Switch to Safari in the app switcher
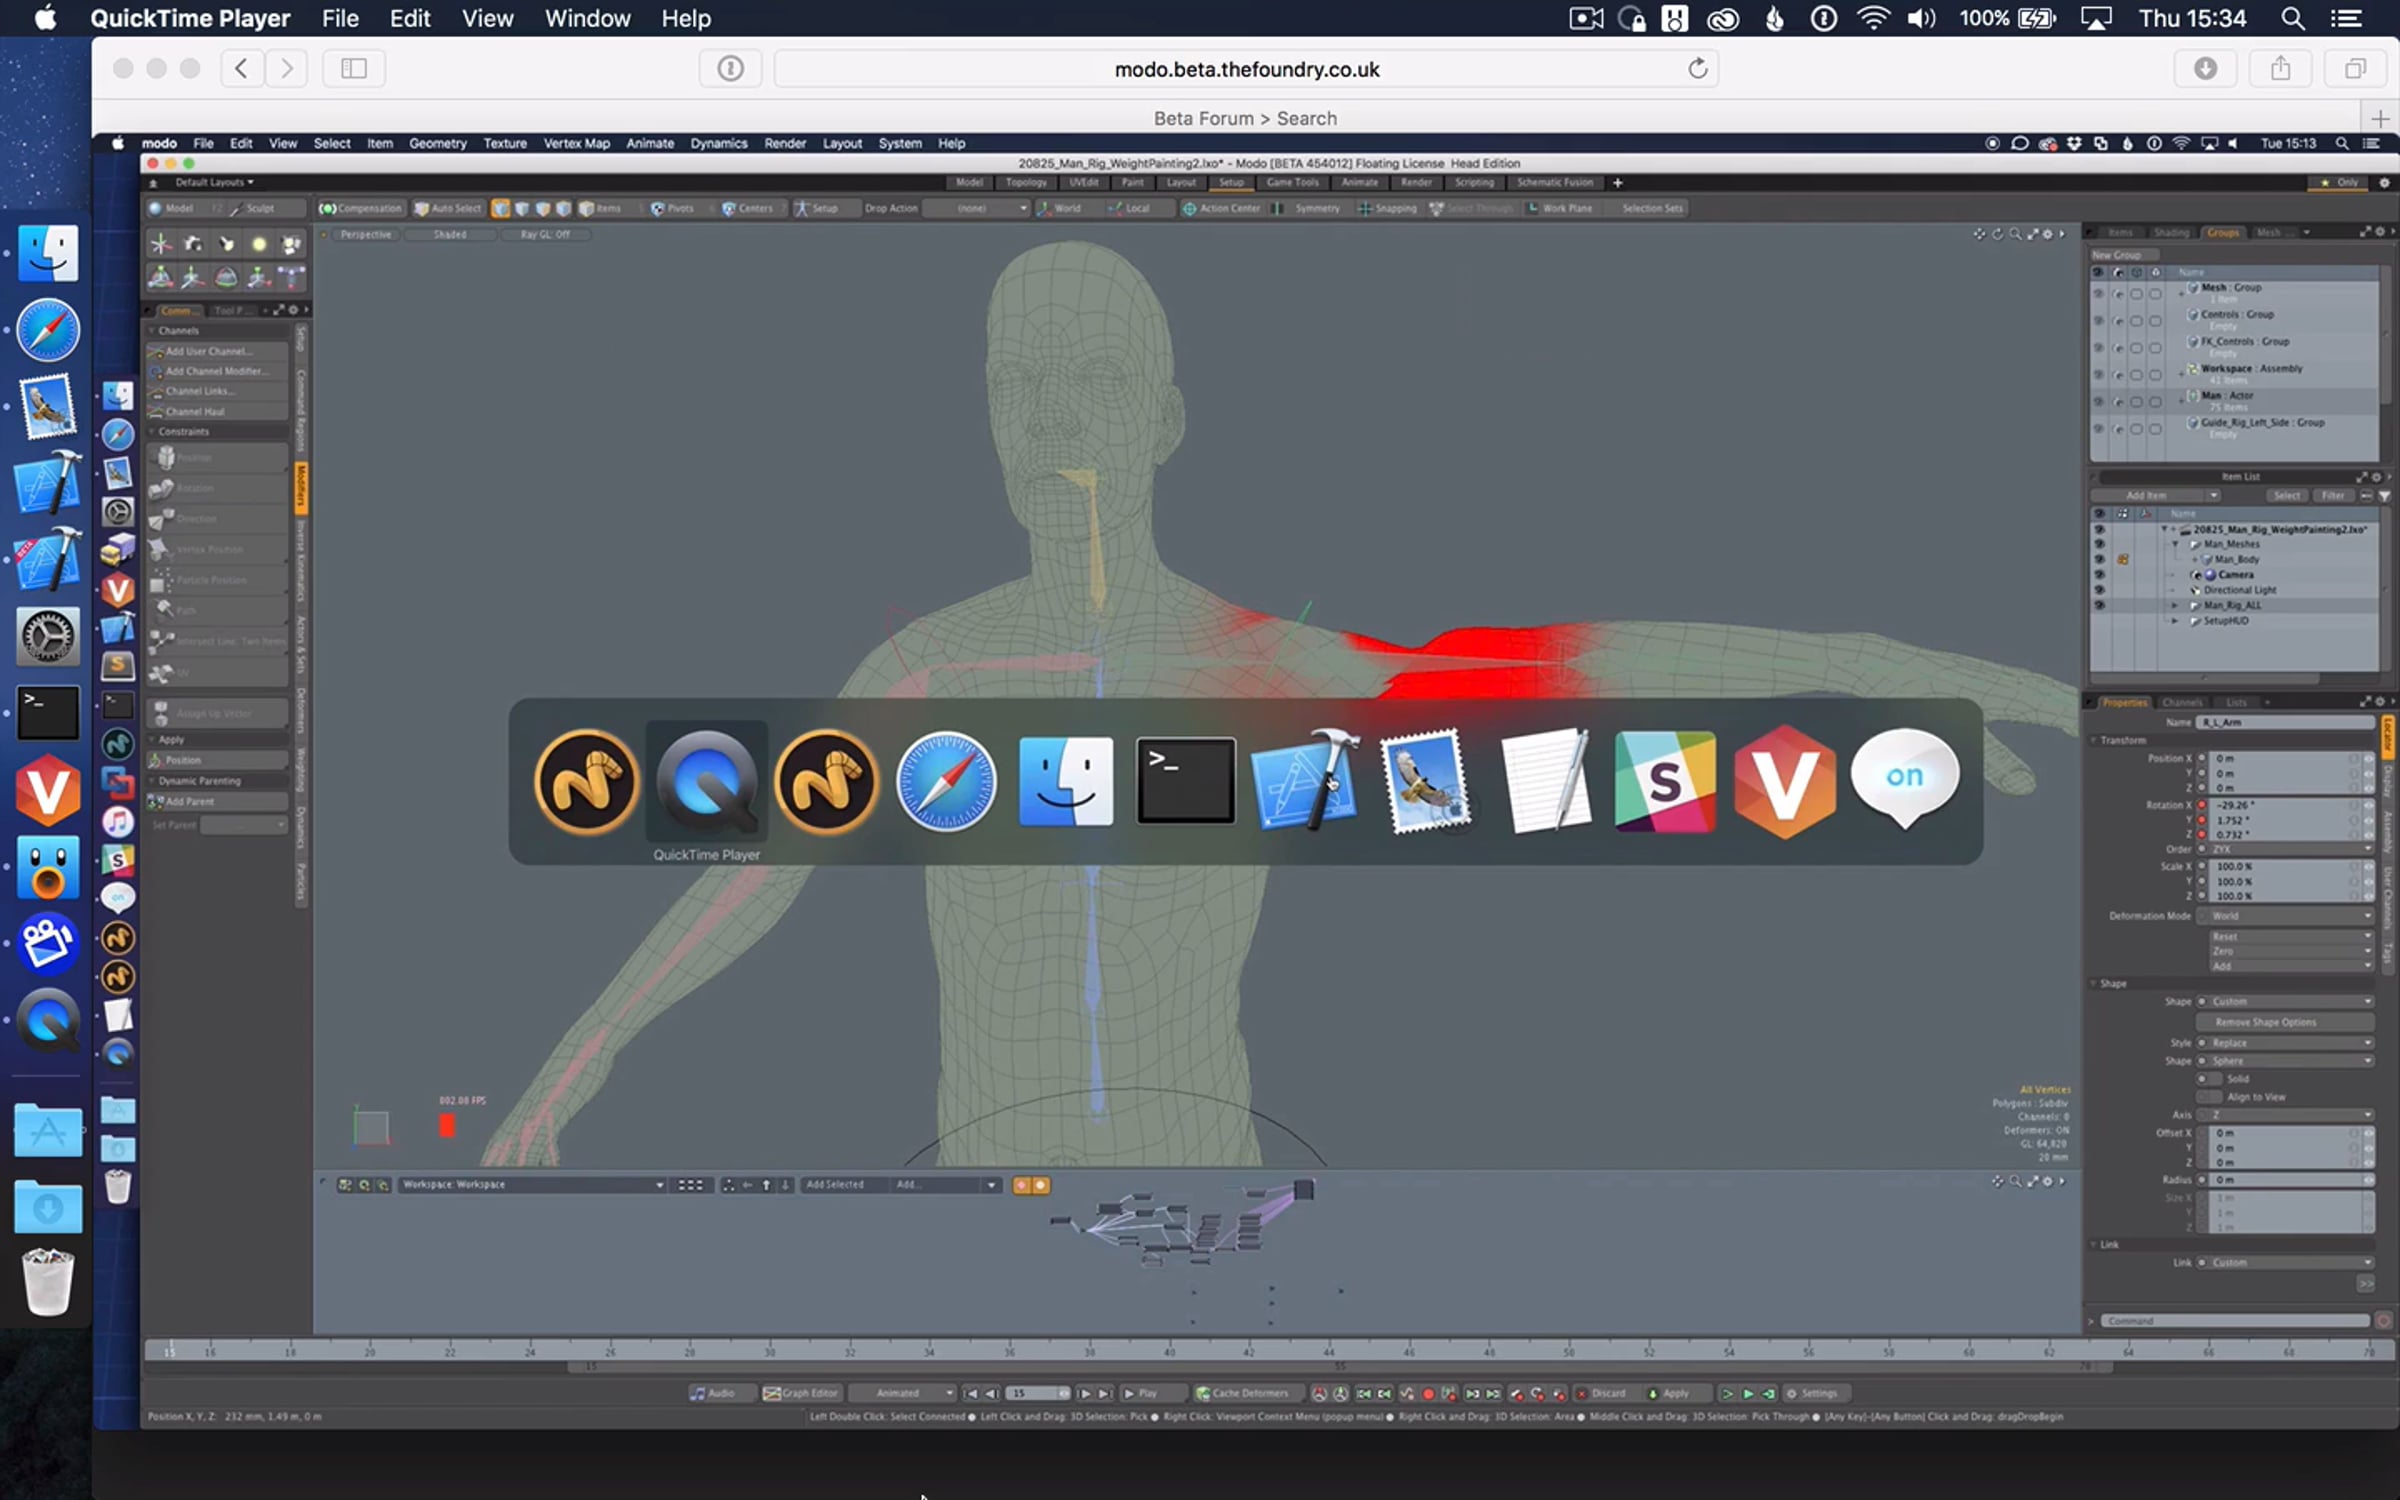 tap(946, 782)
